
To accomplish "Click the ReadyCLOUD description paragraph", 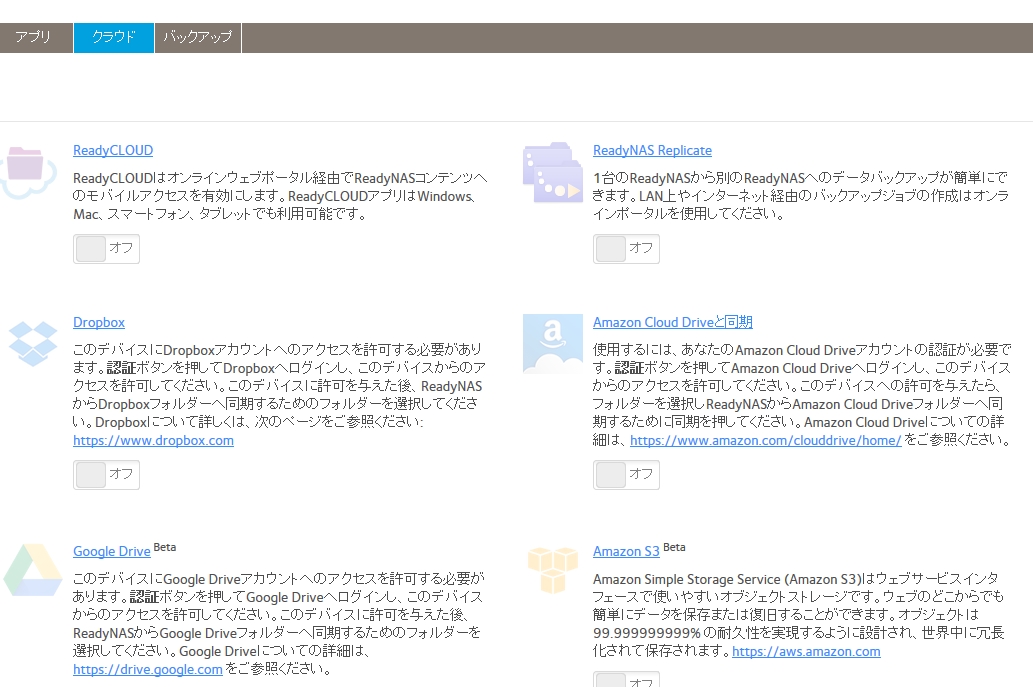I will (280, 196).
